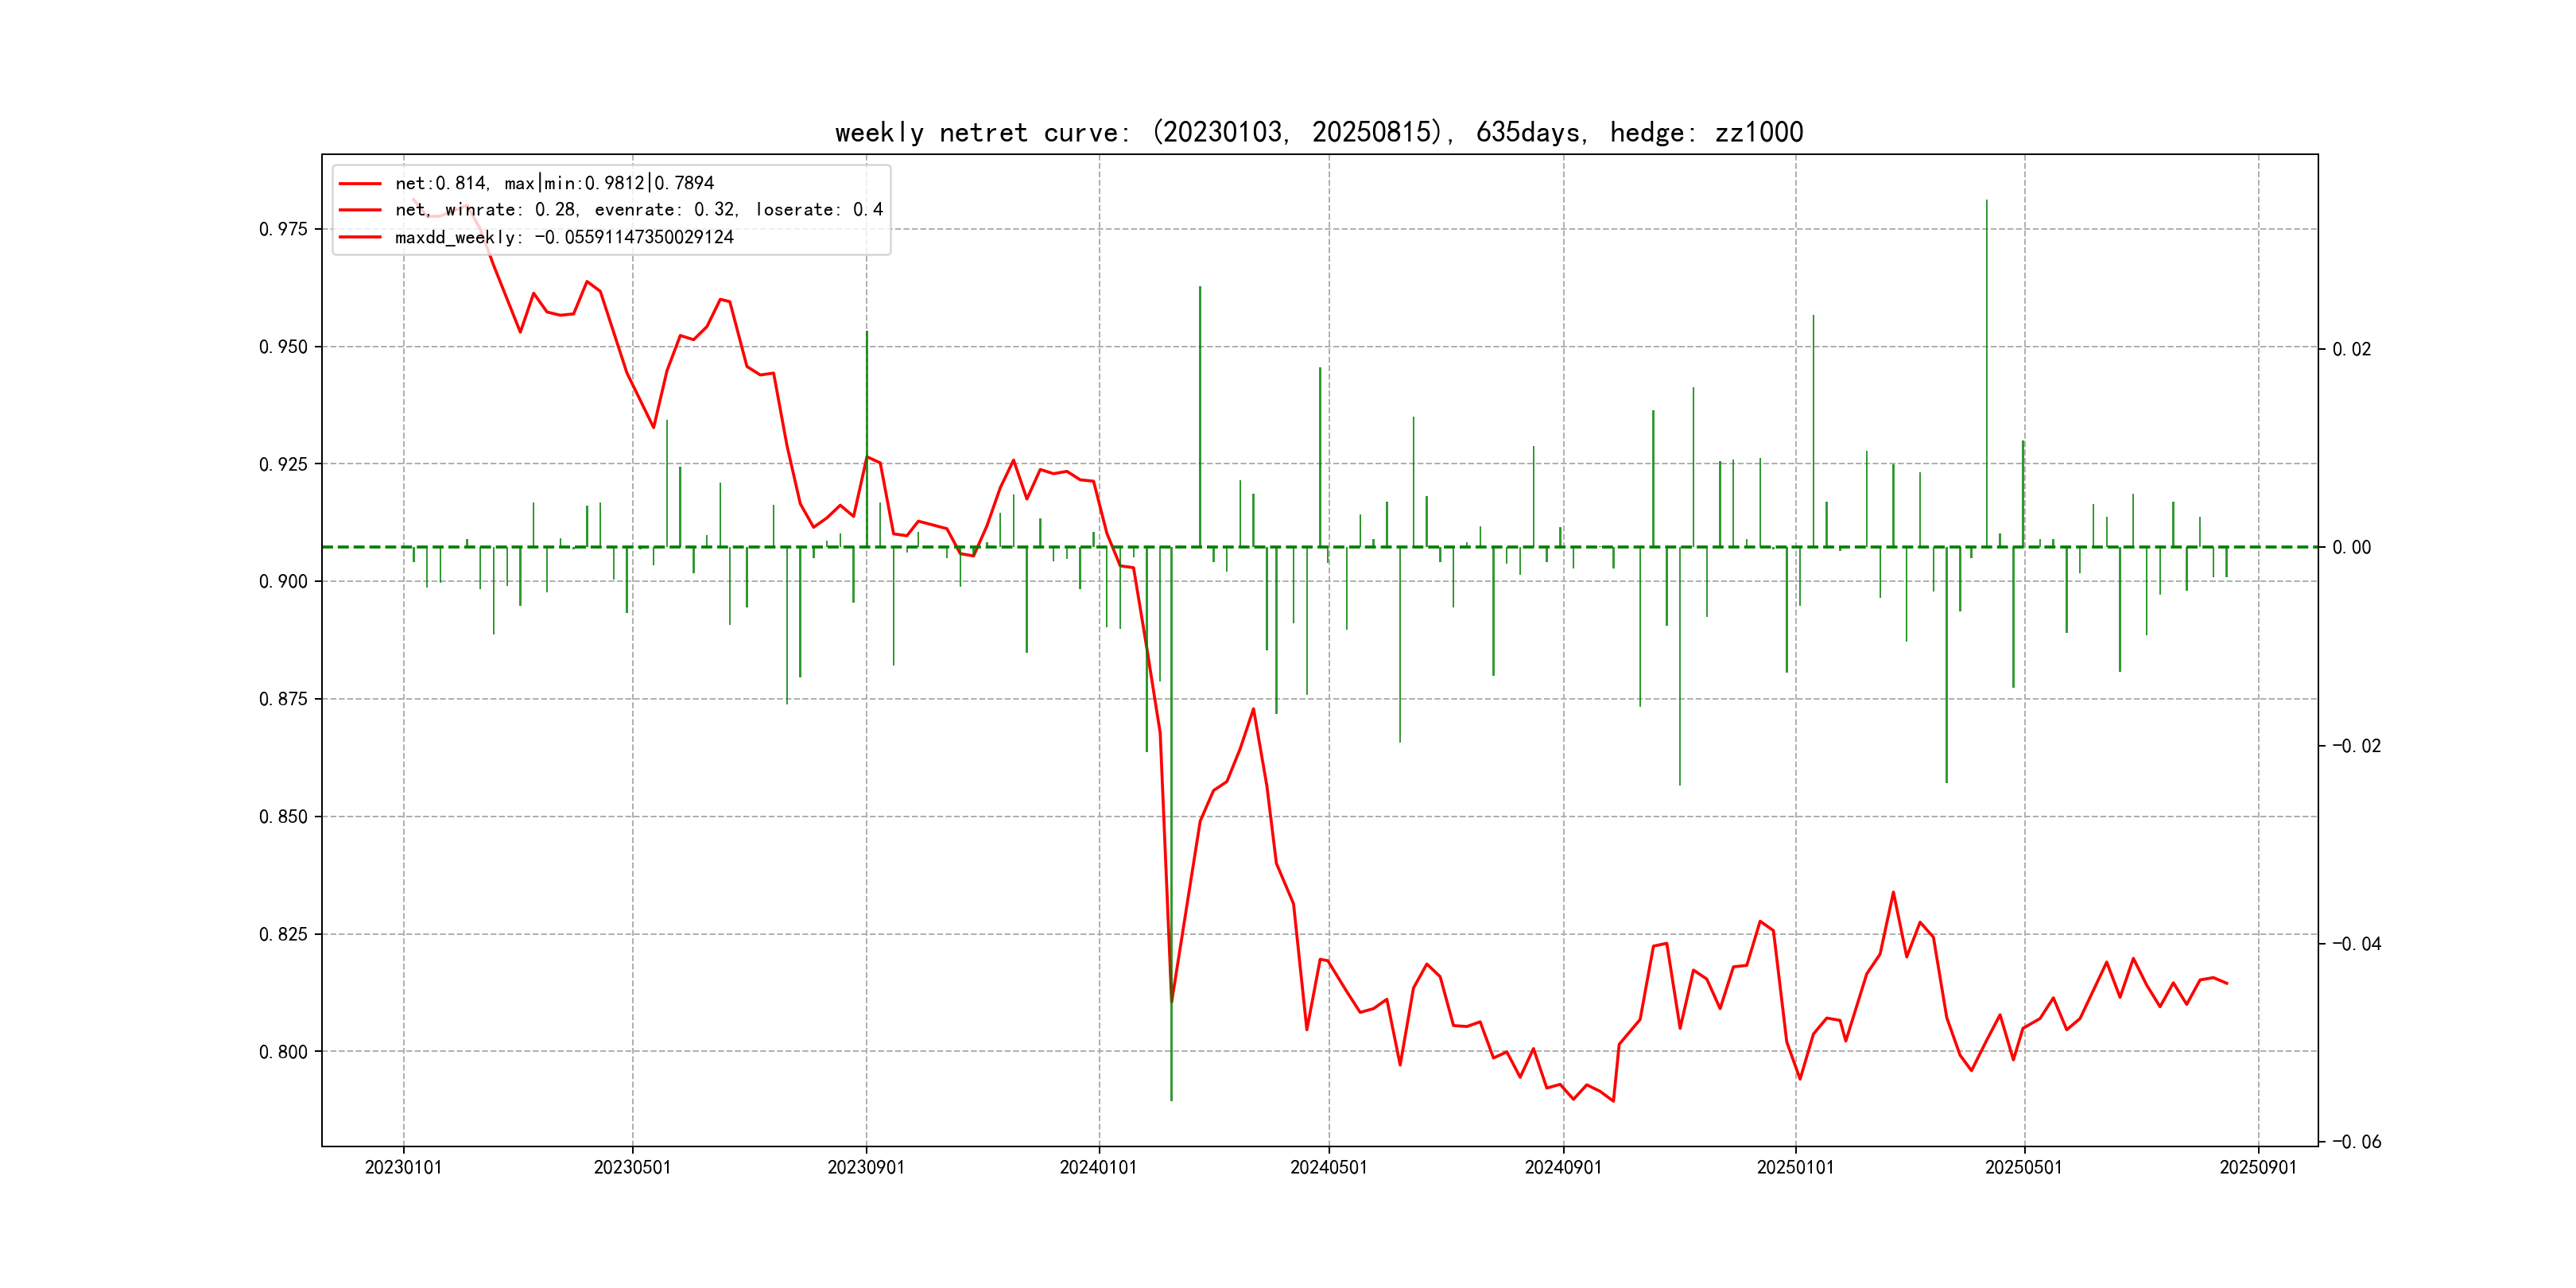This screenshot has width=2576, height=1288.
Task: Click the right y-axis label 0.02
Action: [2351, 349]
